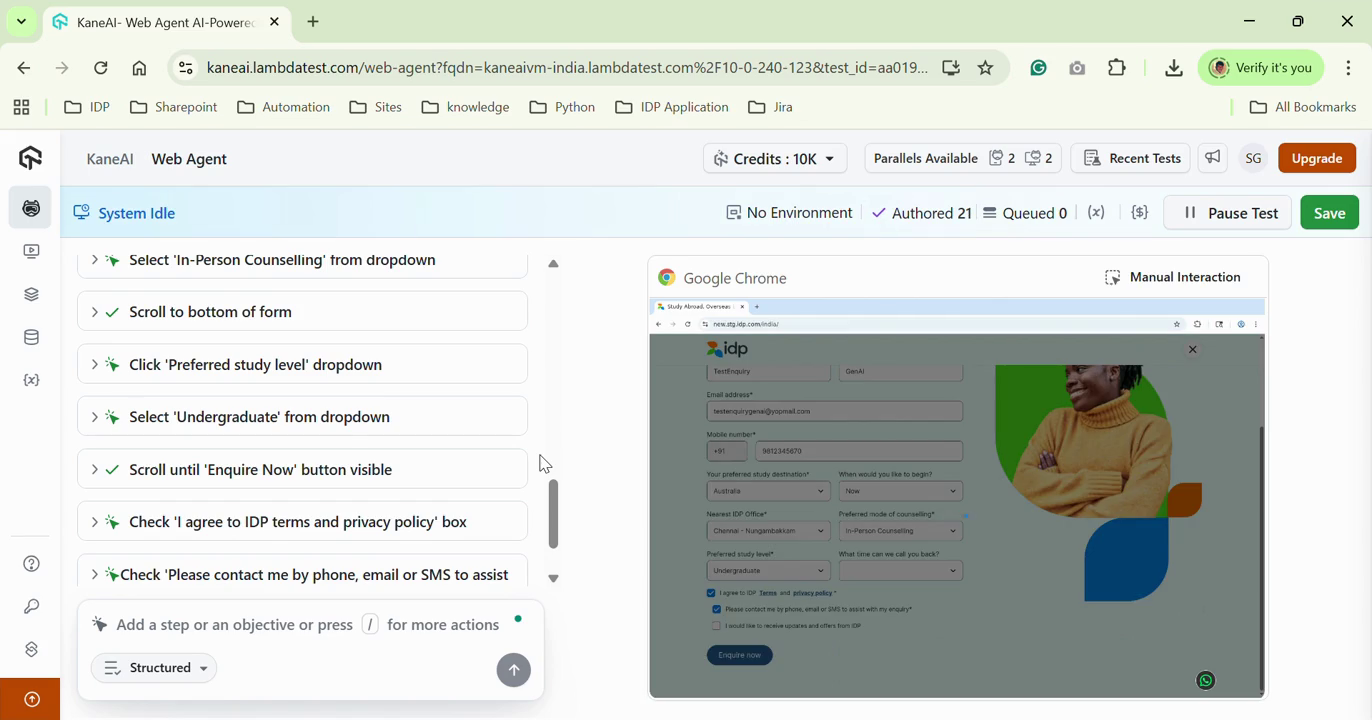This screenshot has height=720, width=1372.
Task: Switch to the KaneAI Web Agent browser tab
Action: [167, 22]
